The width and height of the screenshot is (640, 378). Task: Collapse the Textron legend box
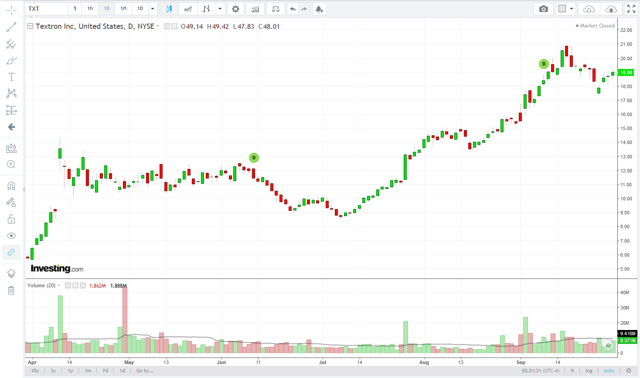click(x=30, y=26)
